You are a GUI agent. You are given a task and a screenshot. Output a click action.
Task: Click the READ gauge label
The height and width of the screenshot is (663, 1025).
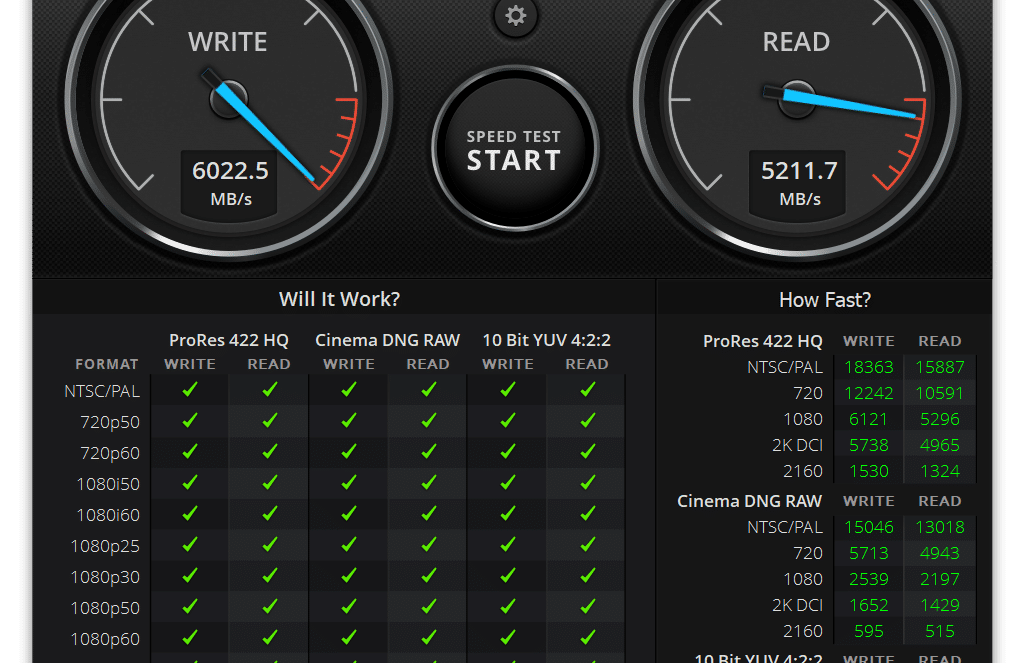pos(796,42)
